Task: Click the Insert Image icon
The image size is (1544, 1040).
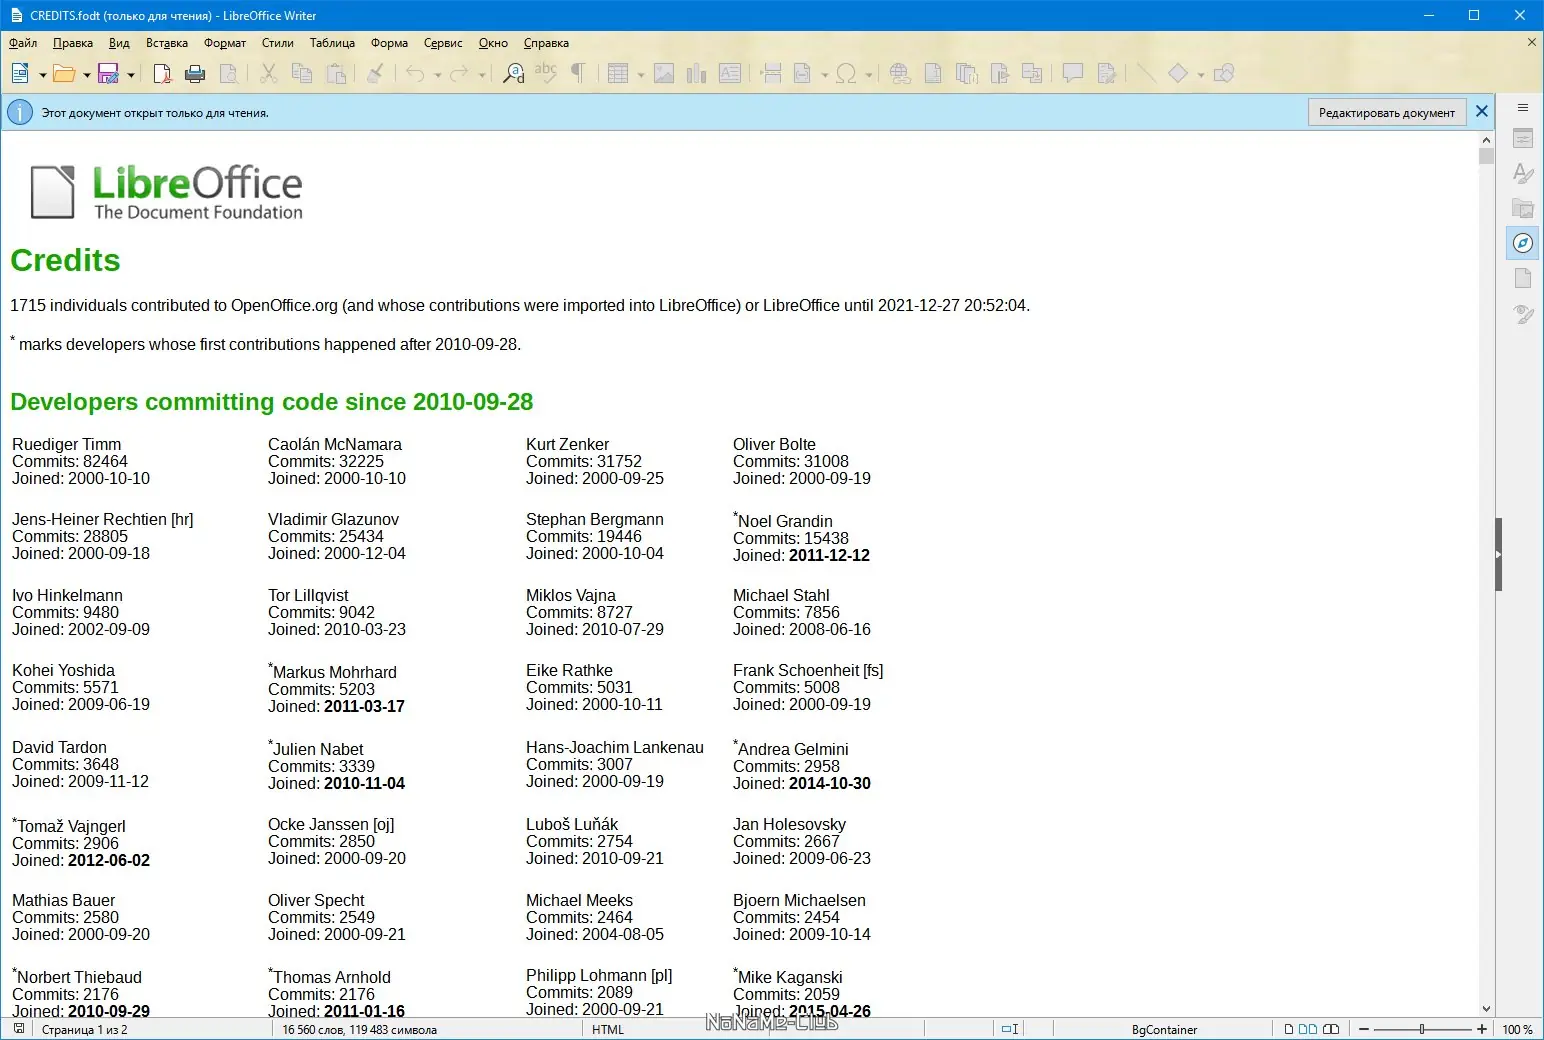Action: [x=664, y=73]
